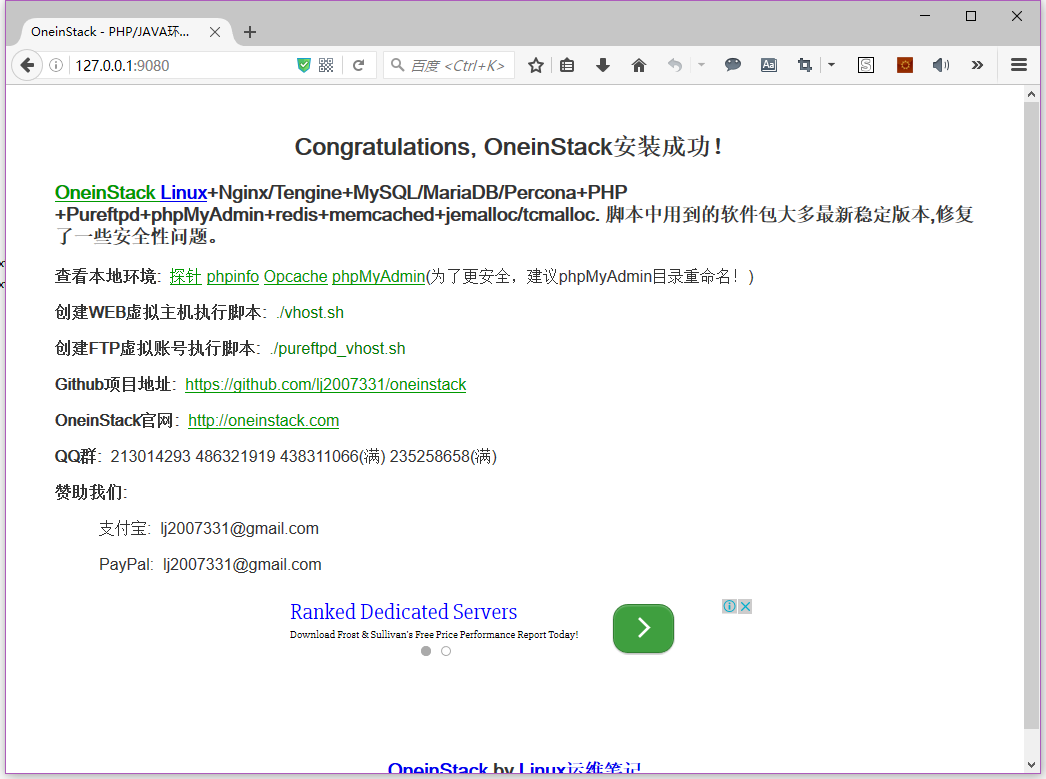The image size is (1046, 779).
Task: Click the scrollbar up arrow
Action: (x=1031, y=94)
